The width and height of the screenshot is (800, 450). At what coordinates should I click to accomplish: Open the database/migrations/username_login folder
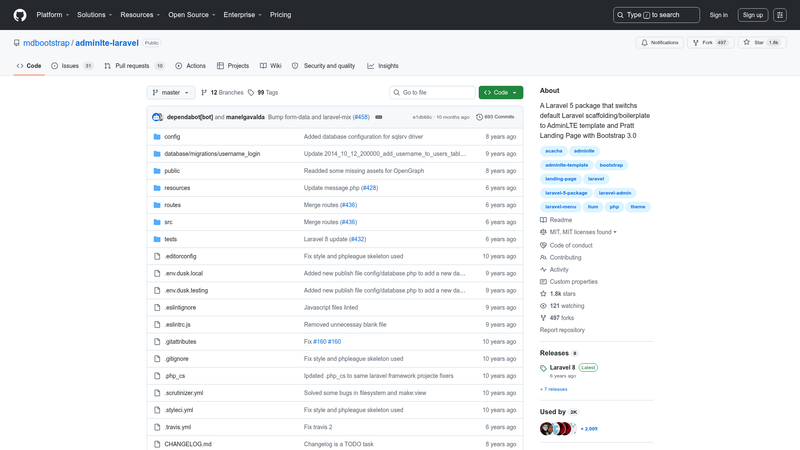[x=212, y=154]
